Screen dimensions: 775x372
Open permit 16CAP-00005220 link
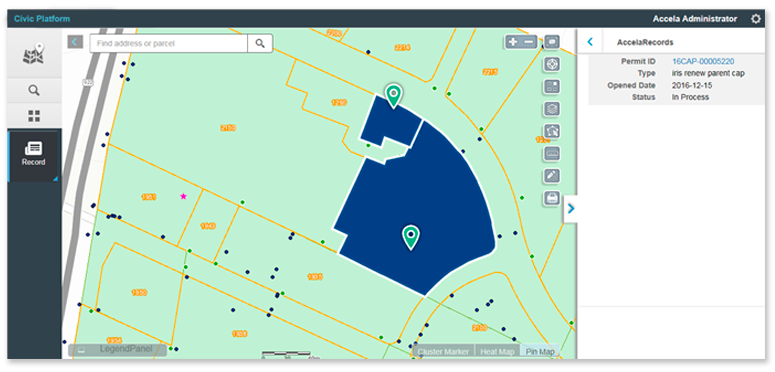pyautogui.click(x=703, y=61)
